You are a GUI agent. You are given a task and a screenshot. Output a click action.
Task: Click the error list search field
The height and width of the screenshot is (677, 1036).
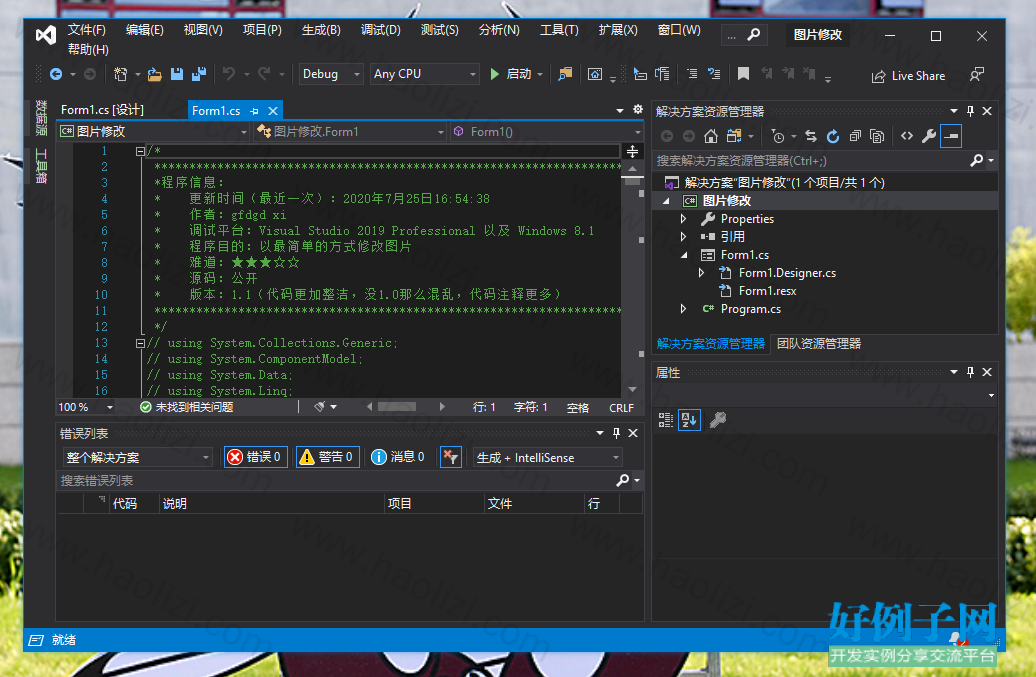pos(337,480)
